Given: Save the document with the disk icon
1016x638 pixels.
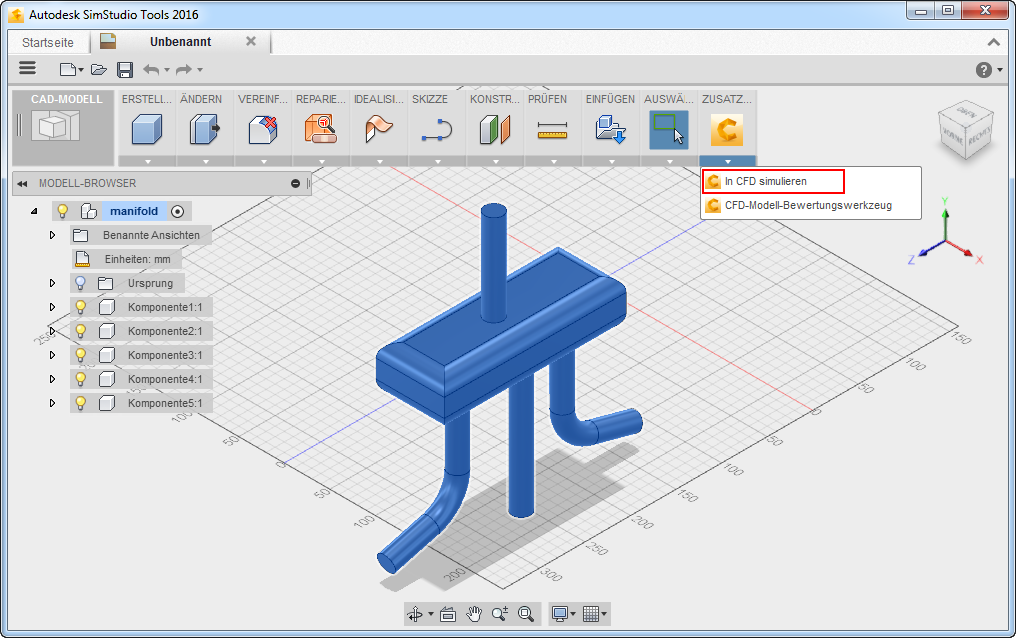Looking at the screenshot, I should click(125, 69).
